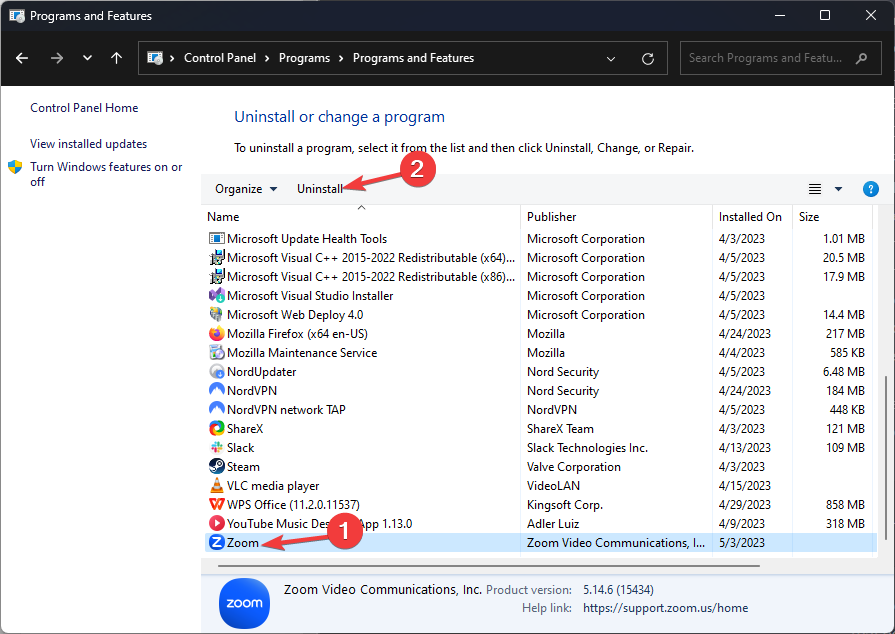
Task: Click the 4/29/2023 install date cell
Action: (744, 504)
